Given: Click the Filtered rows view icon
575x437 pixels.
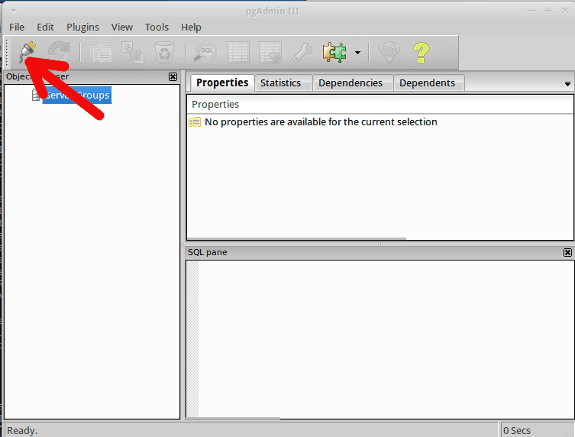Looking at the screenshot, I should coord(271,52).
